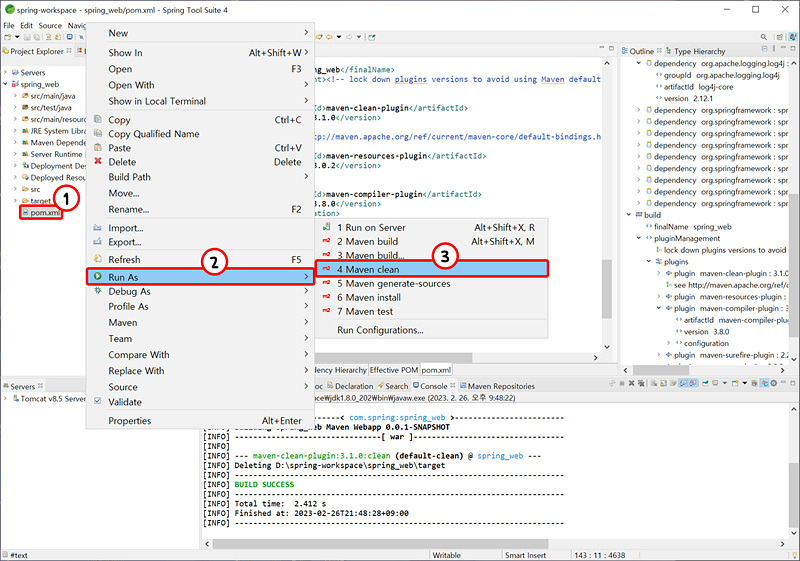This screenshot has height=561, width=800.
Task: Click the Open Perspective toolbar icon
Action: coord(780,37)
